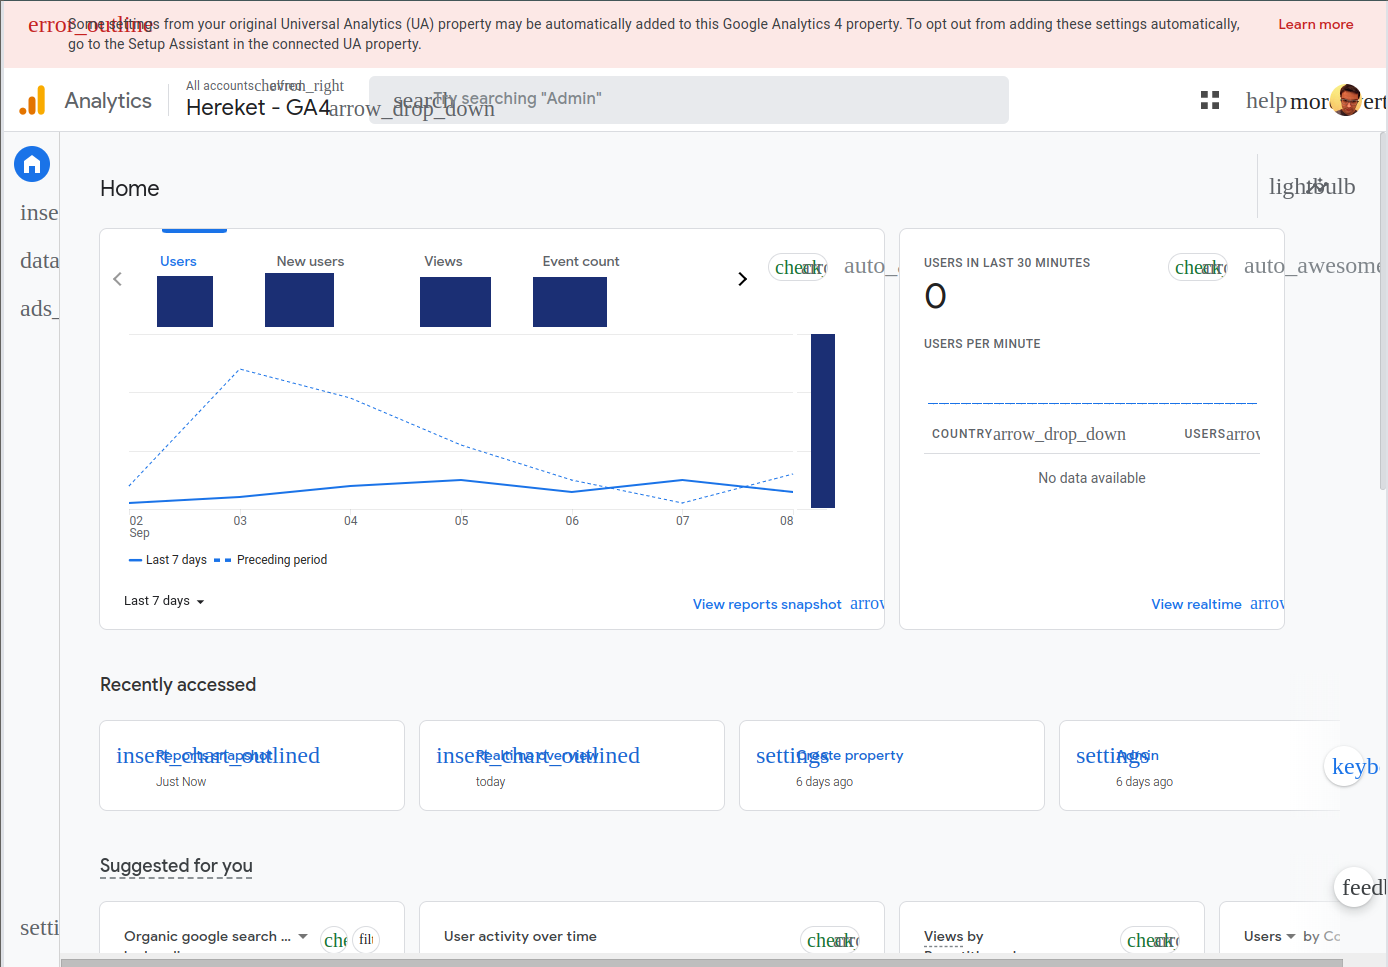This screenshot has width=1388, height=967.
Task: Open the View reports snapshot link
Action: click(x=767, y=605)
